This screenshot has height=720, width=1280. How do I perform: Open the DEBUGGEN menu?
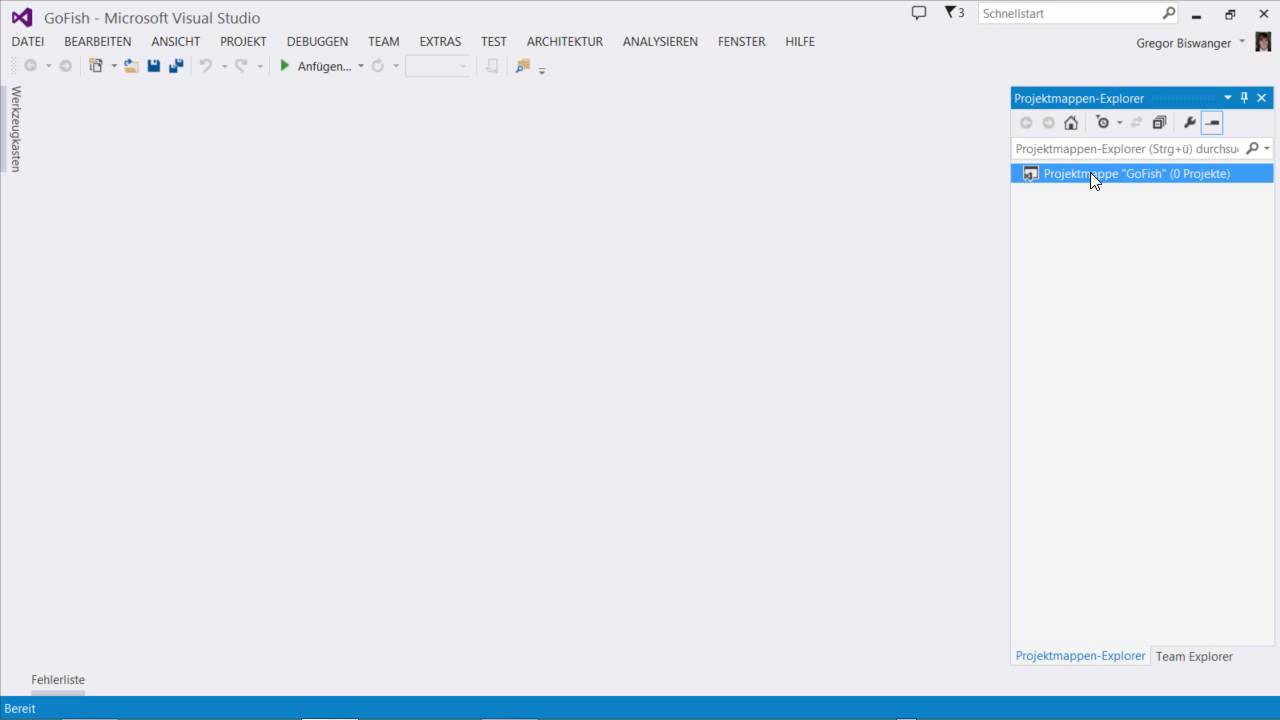point(317,41)
